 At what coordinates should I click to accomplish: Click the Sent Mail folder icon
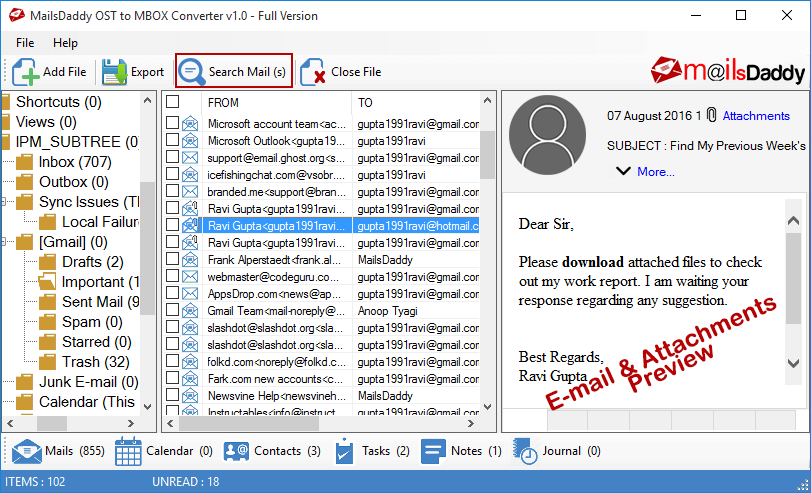pyautogui.click(x=47, y=302)
